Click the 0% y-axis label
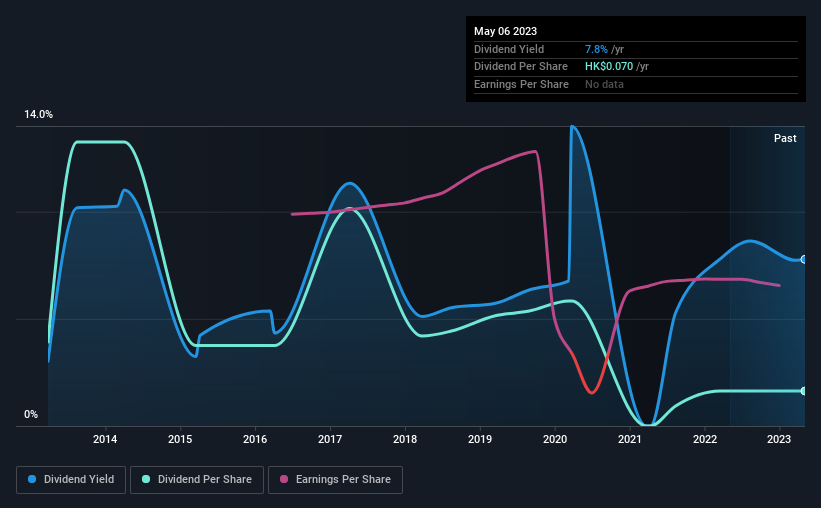 (x=31, y=414)
